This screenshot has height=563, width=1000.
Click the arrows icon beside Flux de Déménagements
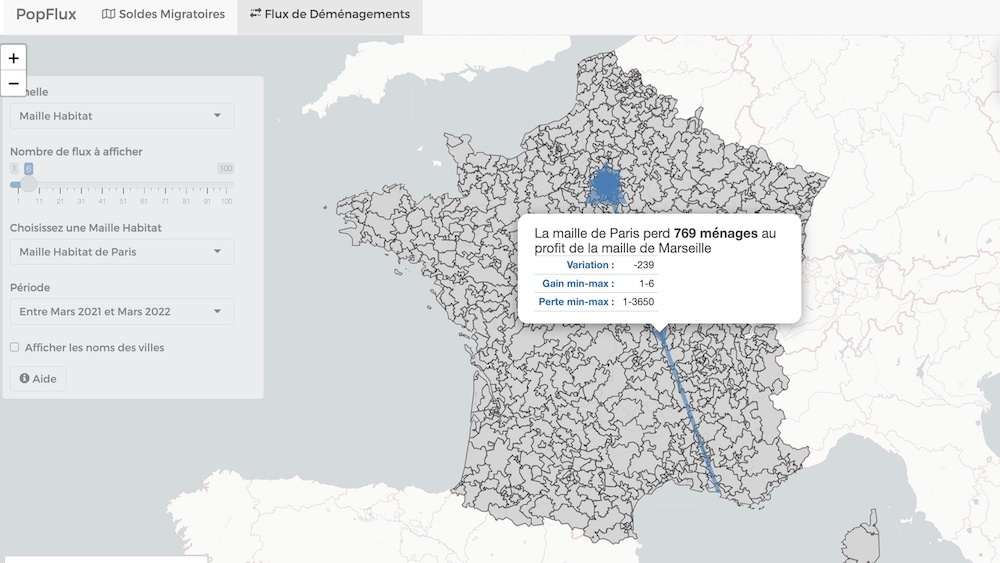tap(255, 13)
